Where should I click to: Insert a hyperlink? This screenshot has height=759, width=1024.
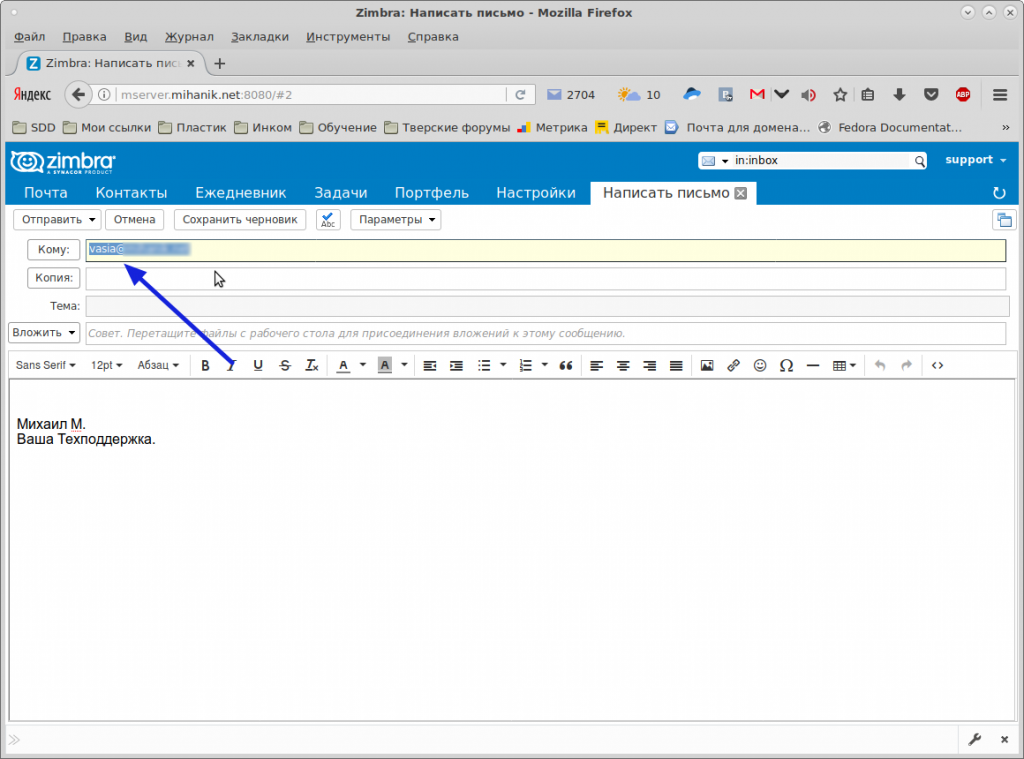click(x=733, y=366)
